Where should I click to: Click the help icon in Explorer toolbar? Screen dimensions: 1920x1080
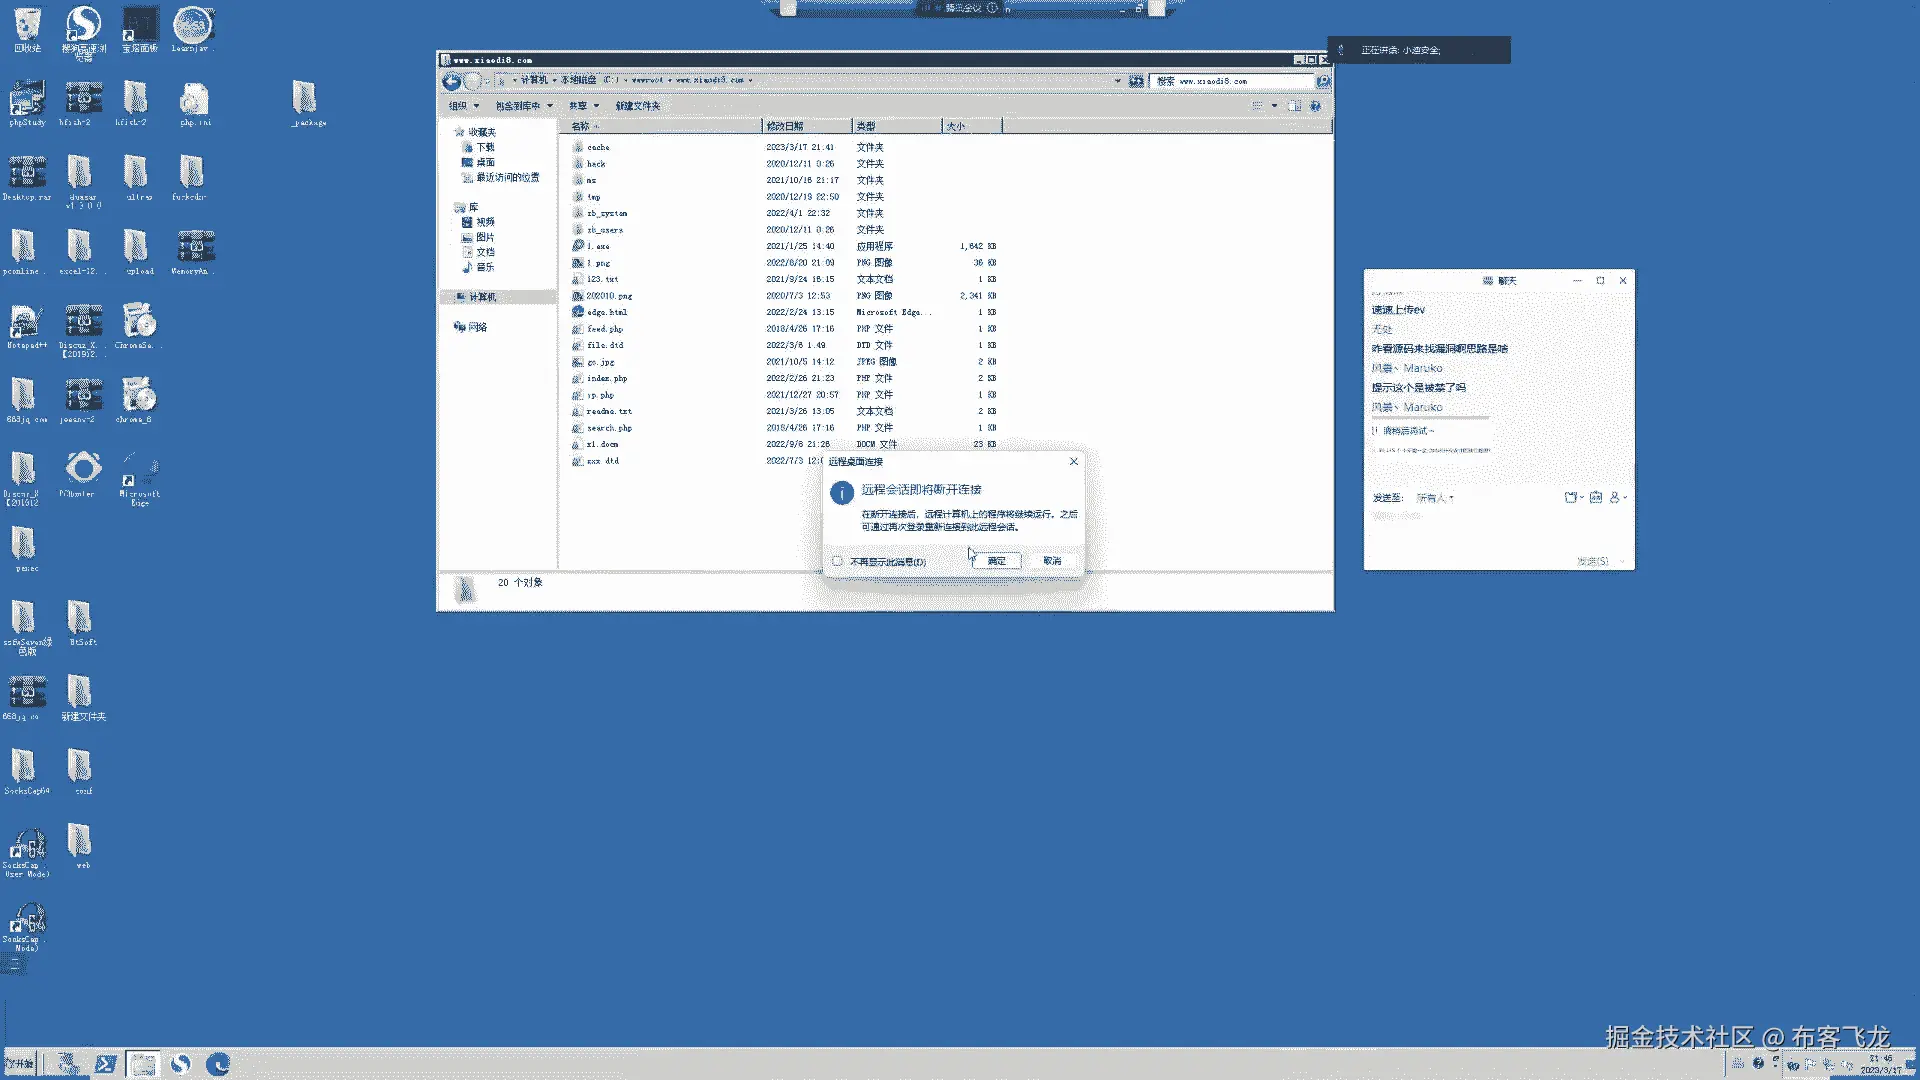pos(1316,106)
